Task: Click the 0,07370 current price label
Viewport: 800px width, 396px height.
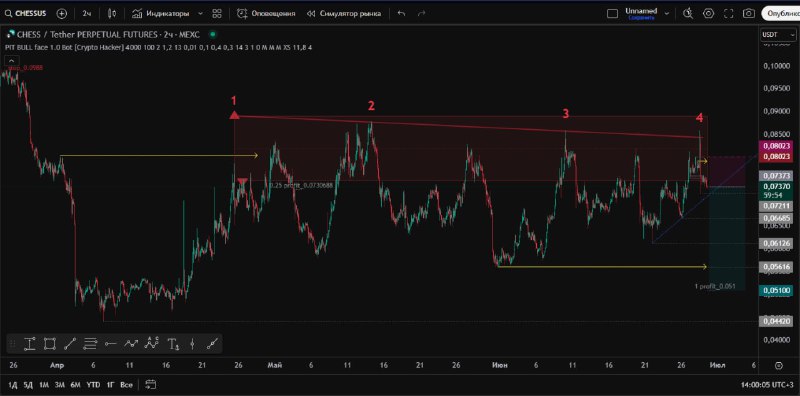Action: click(776, 187)
